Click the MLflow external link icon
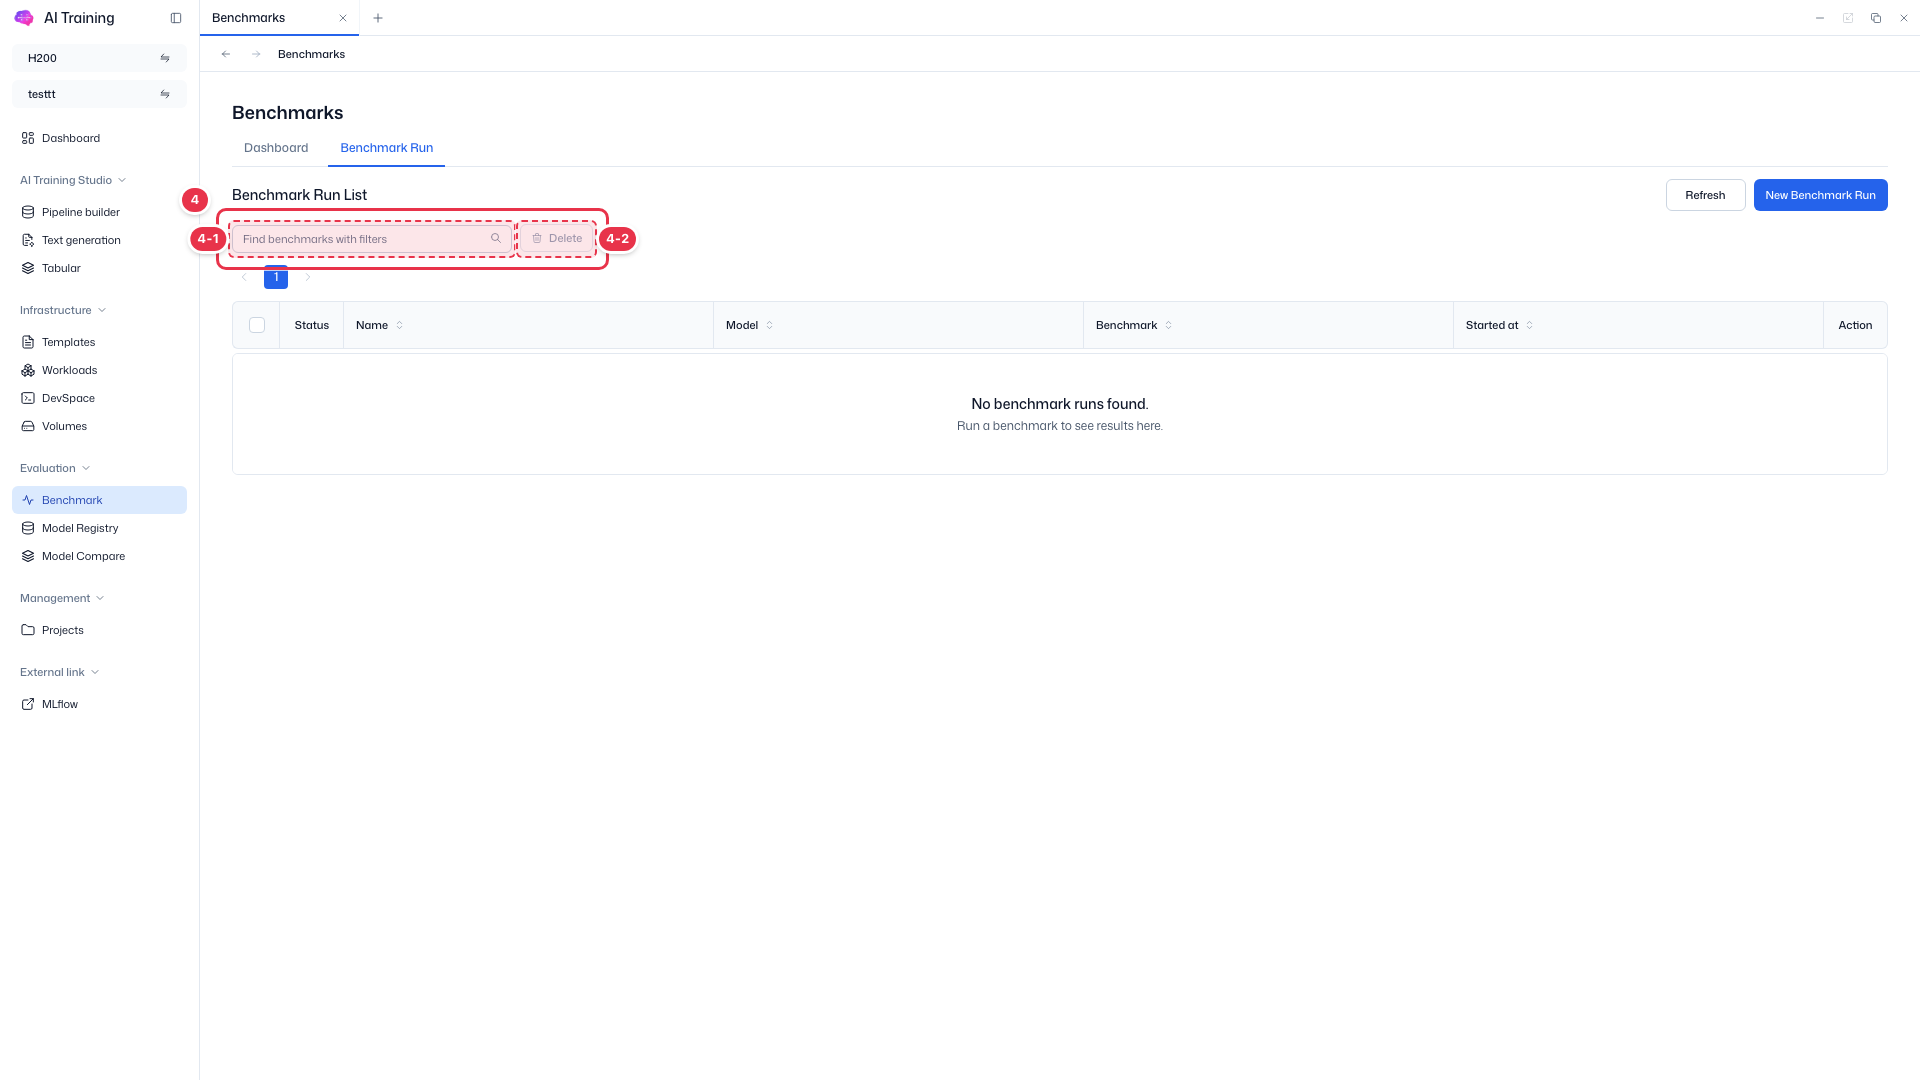 (28, 704)
